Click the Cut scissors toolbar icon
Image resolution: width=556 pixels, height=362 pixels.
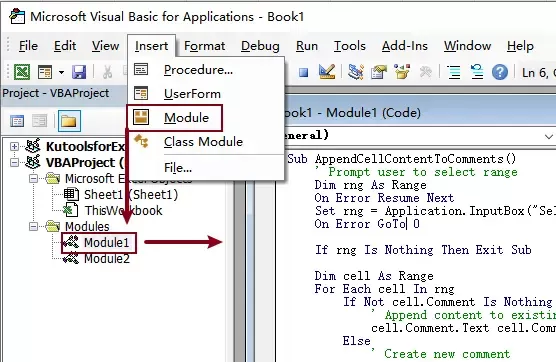pyautogui.click(x=107, y=73)
